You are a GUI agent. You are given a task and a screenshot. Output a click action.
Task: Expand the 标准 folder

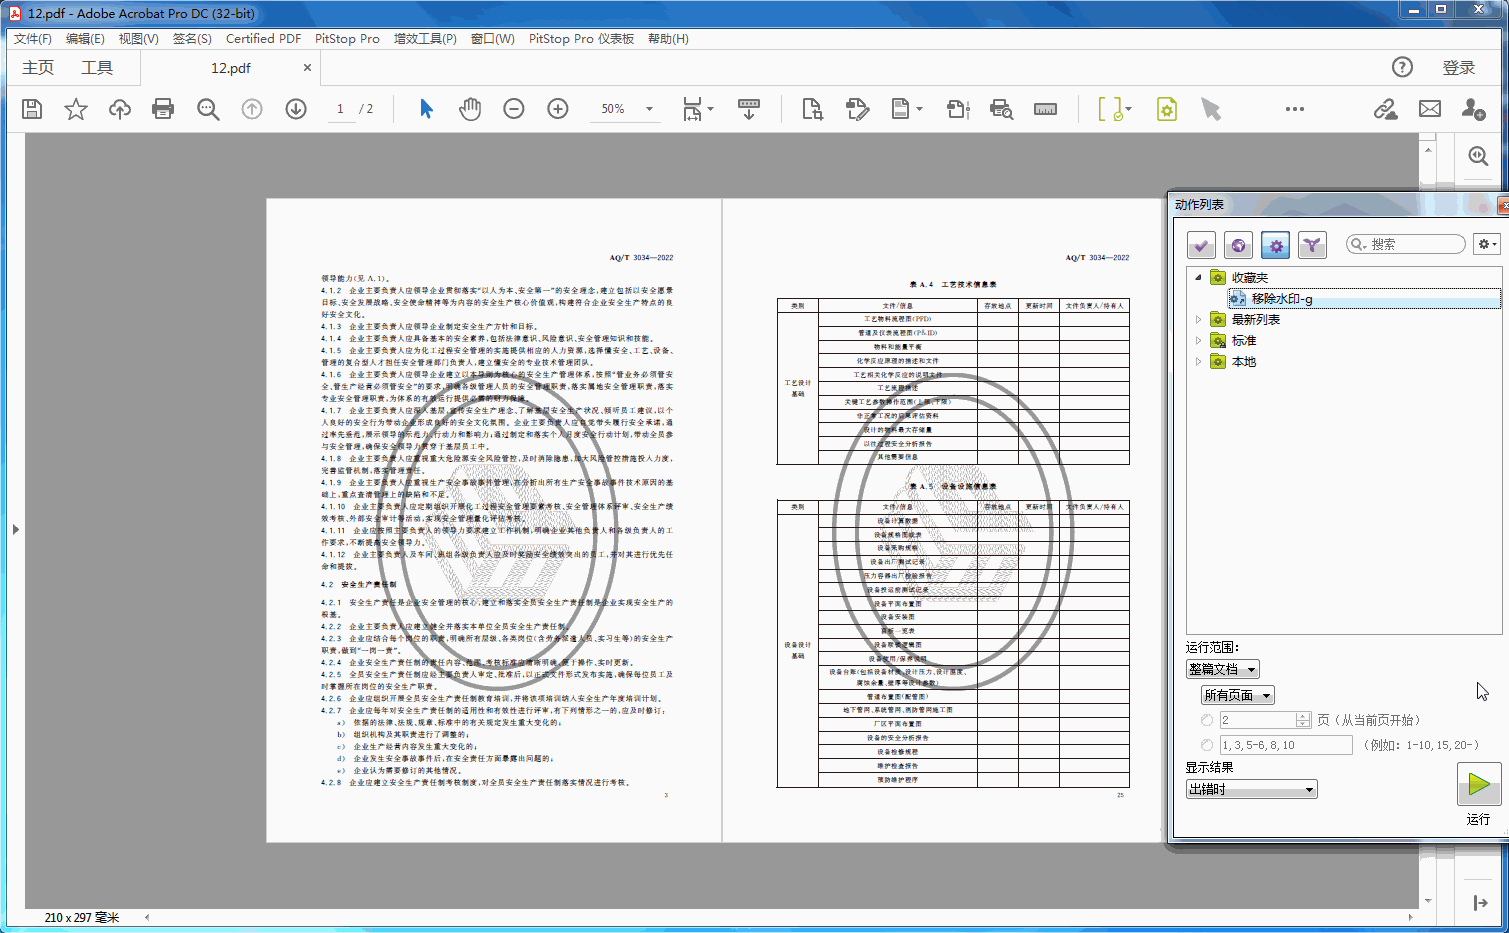(x=1198, y=340)
